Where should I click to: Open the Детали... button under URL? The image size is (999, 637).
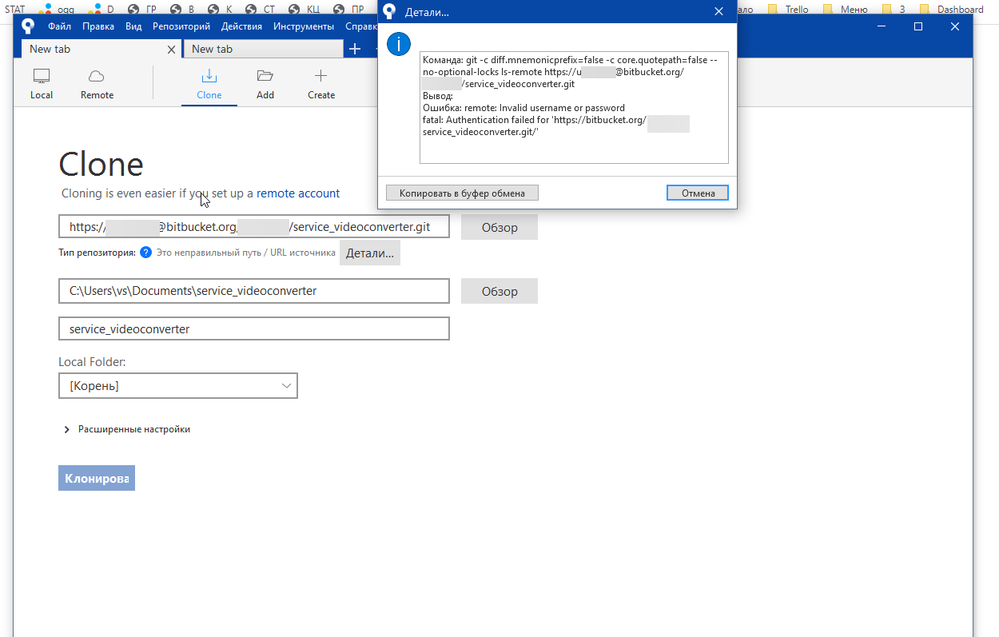click(370, 253)
